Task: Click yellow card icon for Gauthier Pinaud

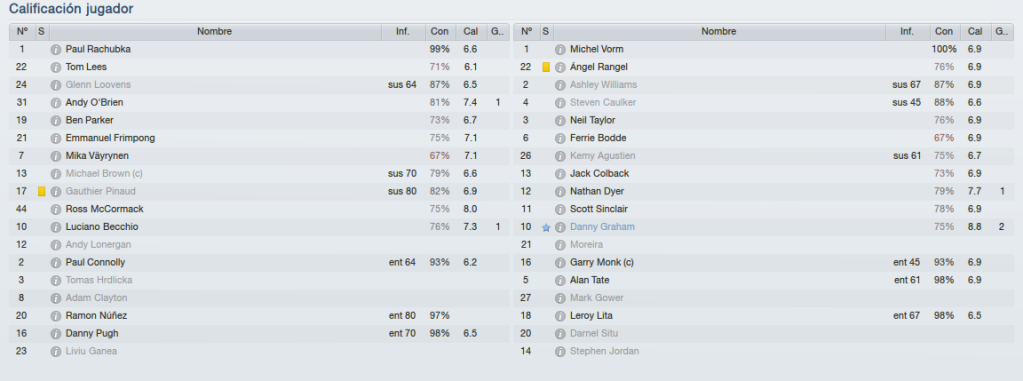Action: (42, 192)
